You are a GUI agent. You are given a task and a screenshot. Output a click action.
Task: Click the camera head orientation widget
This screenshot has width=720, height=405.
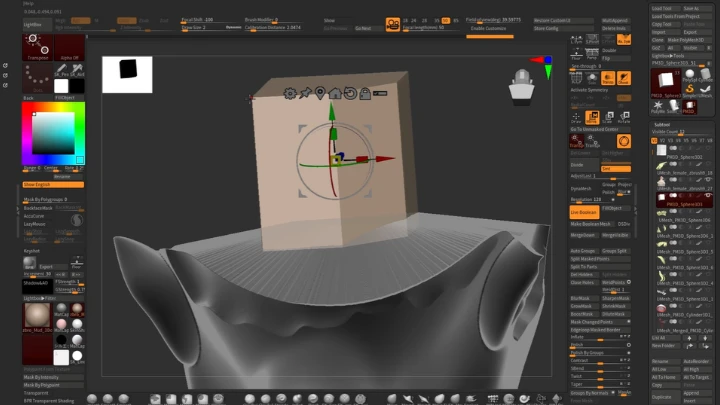tap(522, 86)
